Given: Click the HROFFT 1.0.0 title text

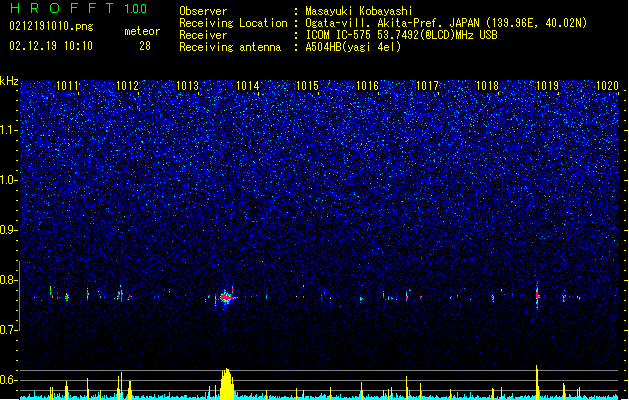Looking at the screenshot, I should (79, 8).
